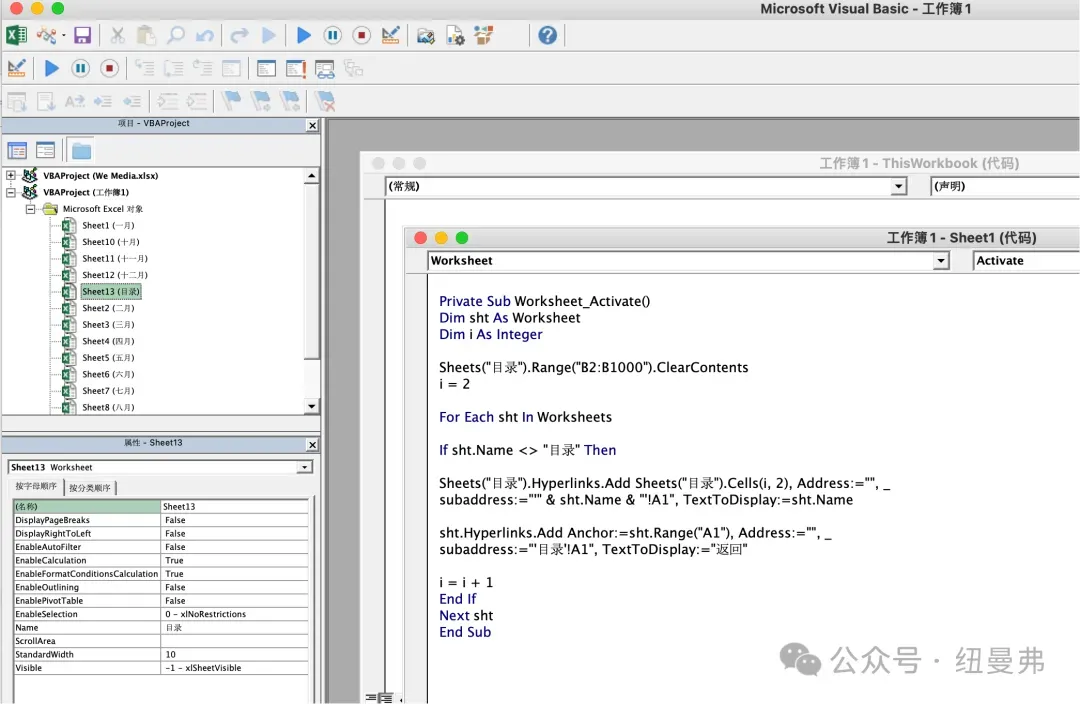Open Activate procedure dropdown in Sheet1 window

tap(1026, 260)
